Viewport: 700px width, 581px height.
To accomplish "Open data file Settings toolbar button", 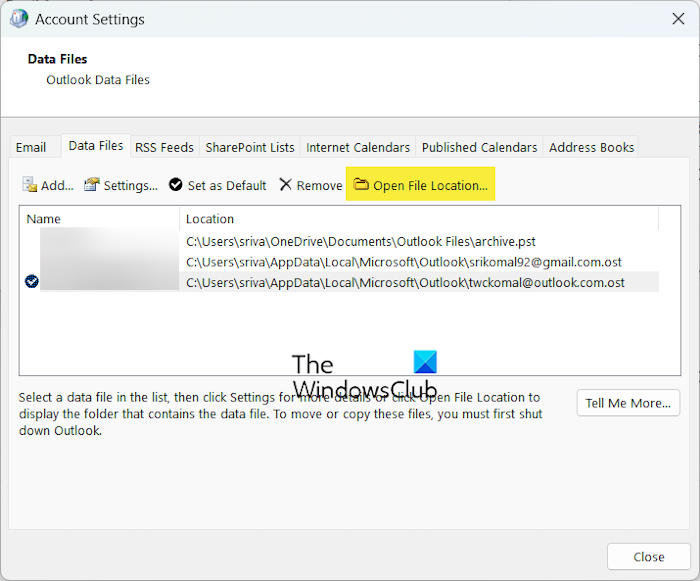I will (x=121, y=185).
